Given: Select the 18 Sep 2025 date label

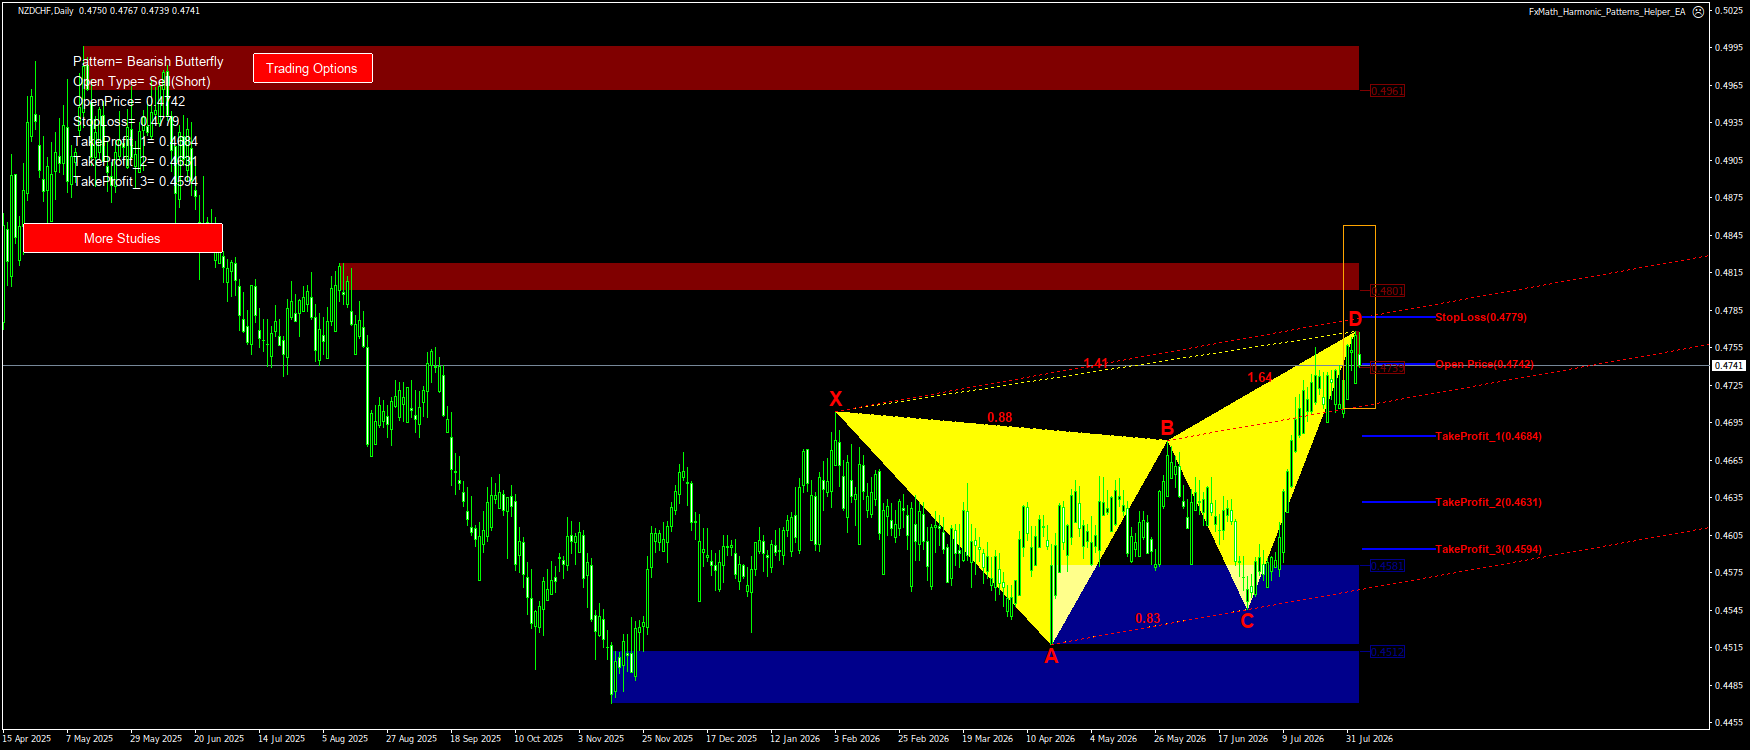Looking at the screenshot, I should click(475, 739).
